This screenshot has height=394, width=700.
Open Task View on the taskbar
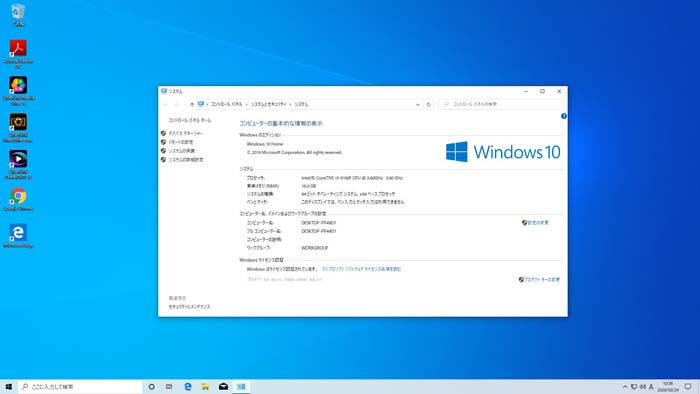tap(169, 386)
